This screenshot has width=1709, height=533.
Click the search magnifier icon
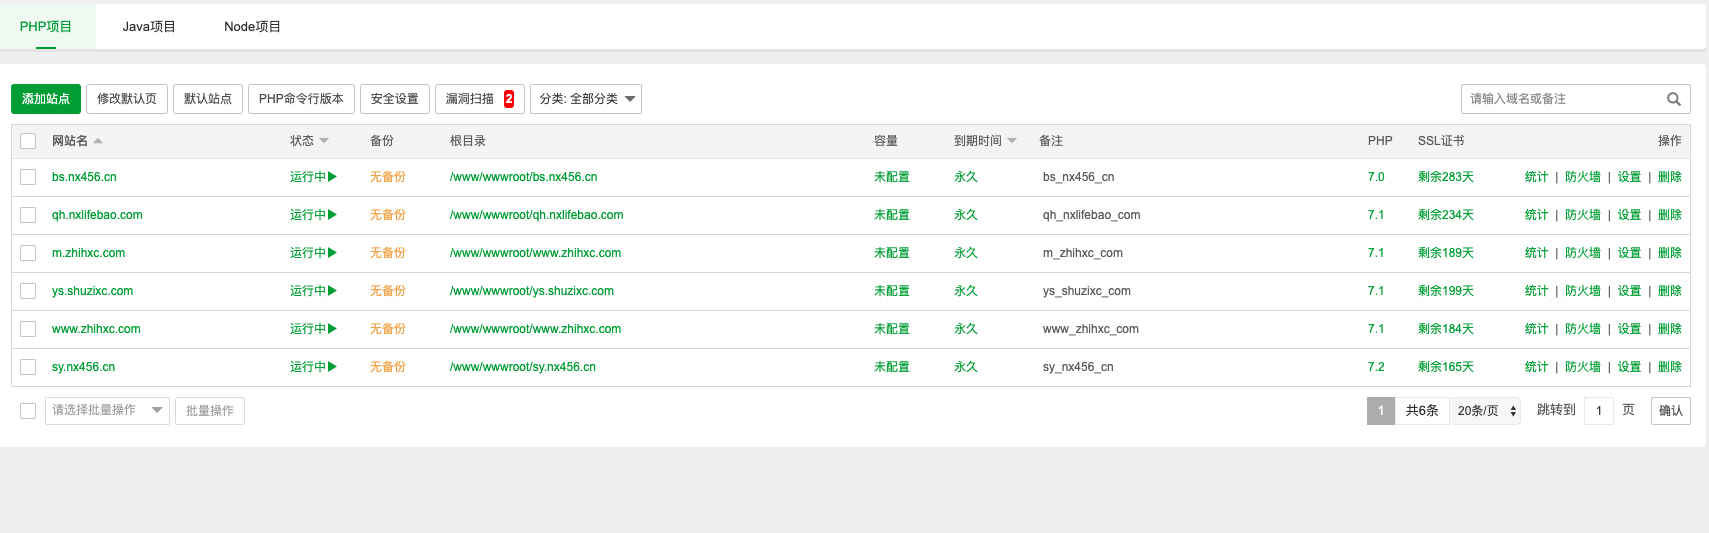(x=1673, y=99)
